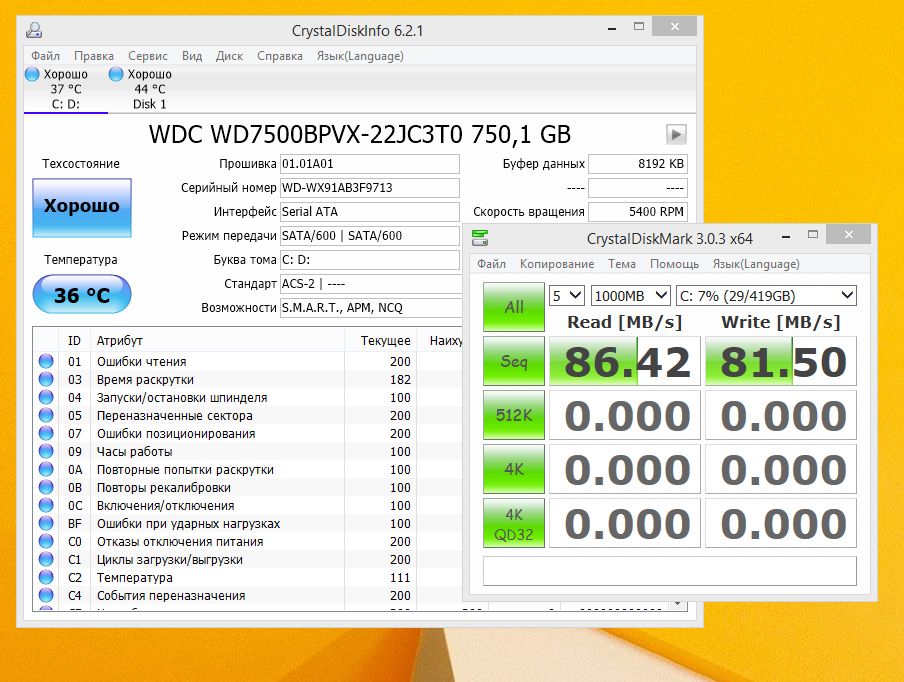904x682 pixels.
Task: Click status orb for C4 События переназначения
Action: [46, 595]
